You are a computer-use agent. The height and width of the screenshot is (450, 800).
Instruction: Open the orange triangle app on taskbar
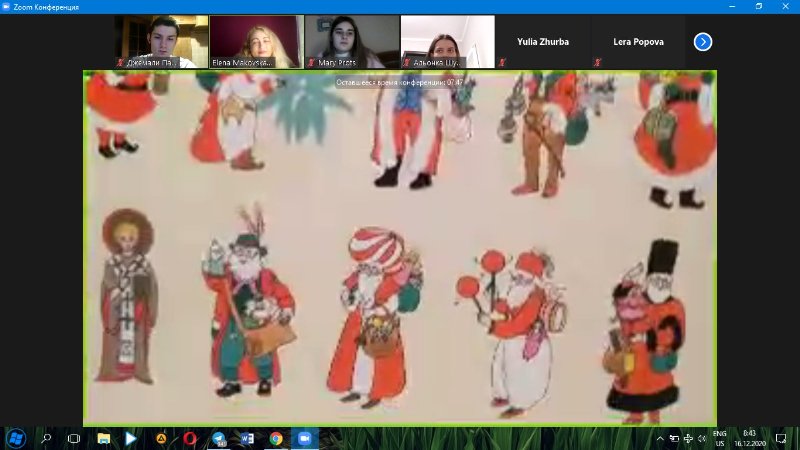click(161, 438)
